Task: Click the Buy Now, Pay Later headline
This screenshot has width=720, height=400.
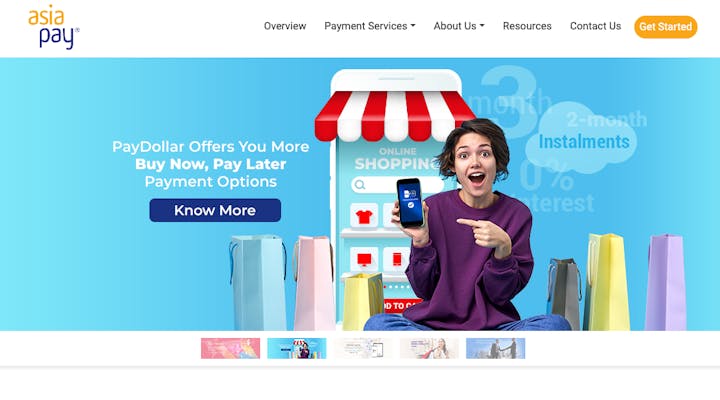Action: 211,164
